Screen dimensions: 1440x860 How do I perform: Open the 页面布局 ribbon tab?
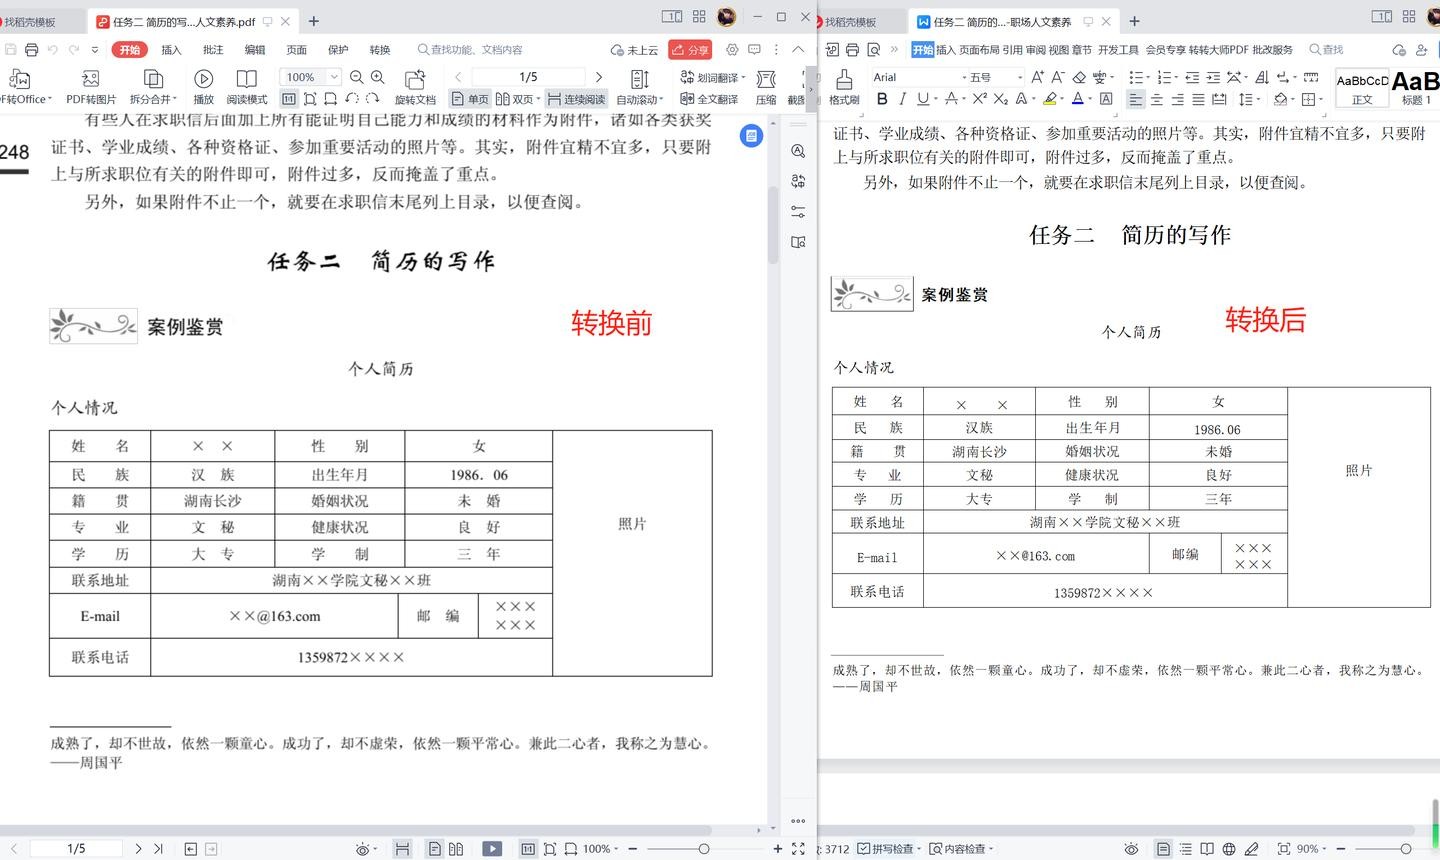pyautogui.click(x=979, y=50)
